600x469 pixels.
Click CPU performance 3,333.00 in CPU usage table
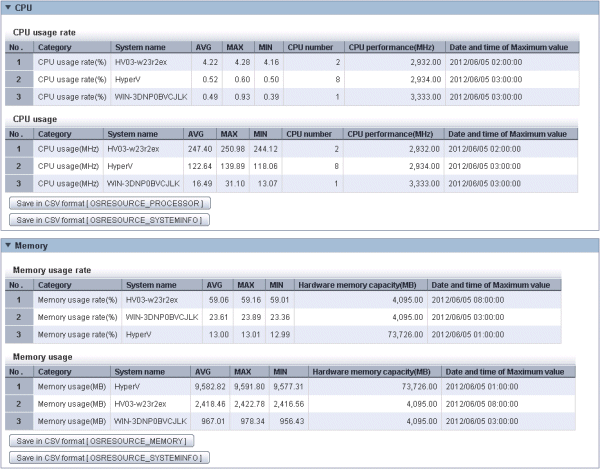click(424, 184)
